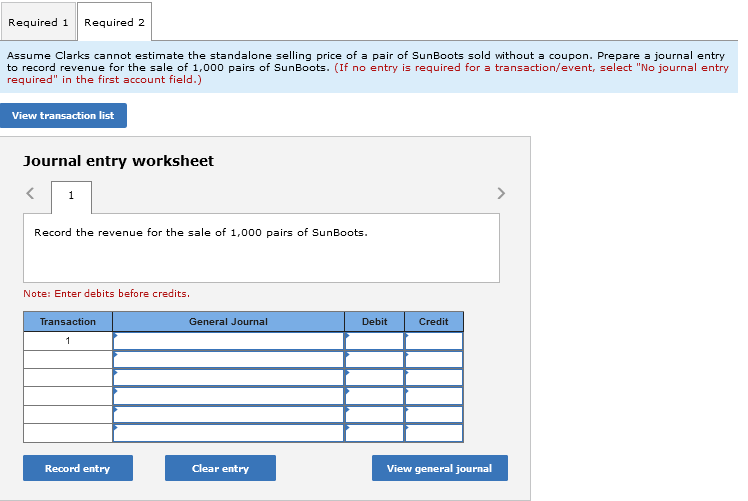Click the 'Enter debits before credits' note
The image size is (748, 501).
coord(106,293)
